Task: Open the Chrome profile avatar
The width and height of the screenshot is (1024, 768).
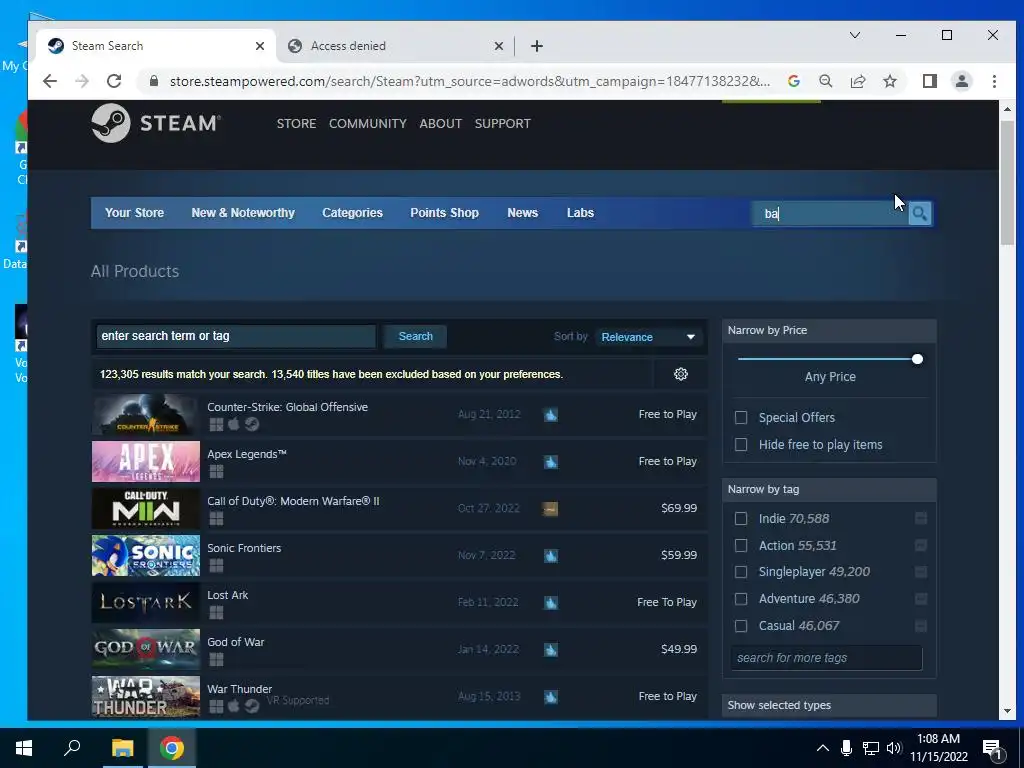Action: (x=961, y=81)
